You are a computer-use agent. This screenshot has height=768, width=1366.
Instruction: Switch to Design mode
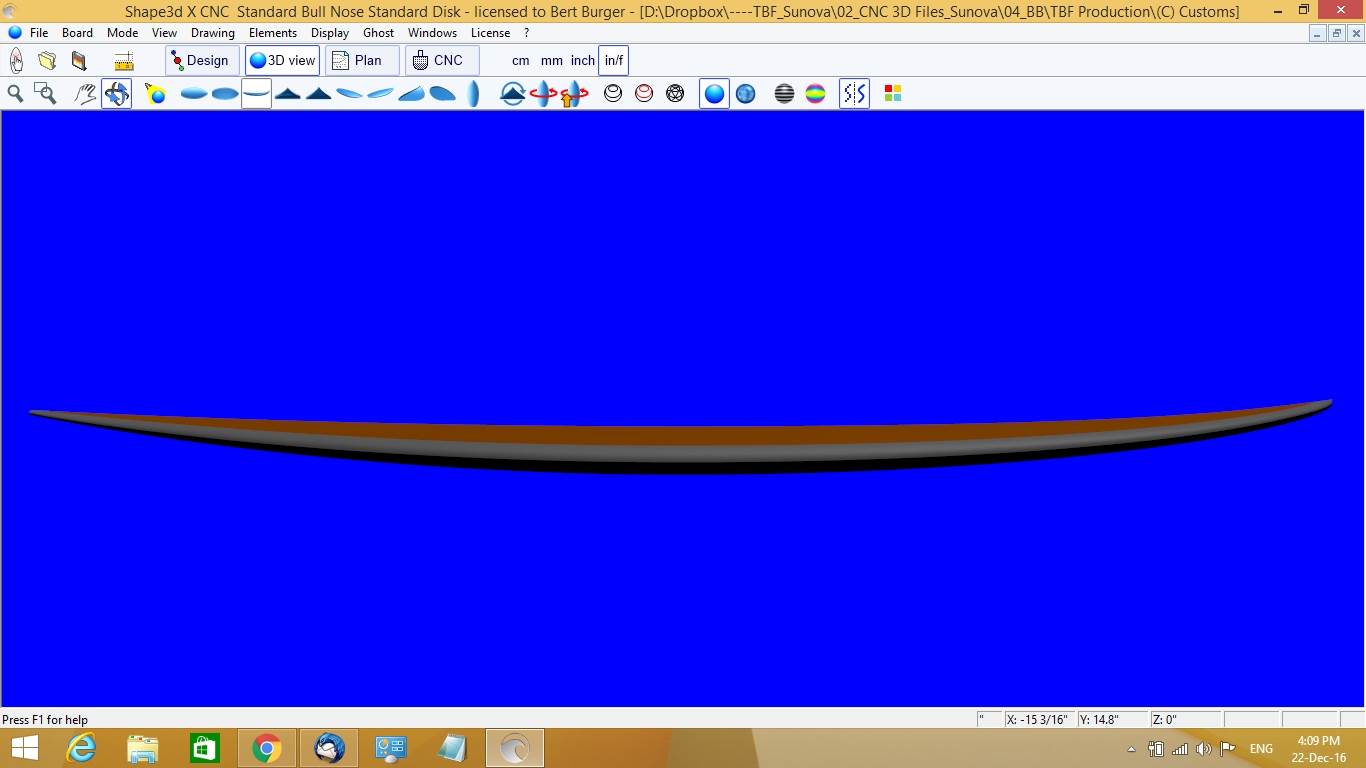pos(201,60)
